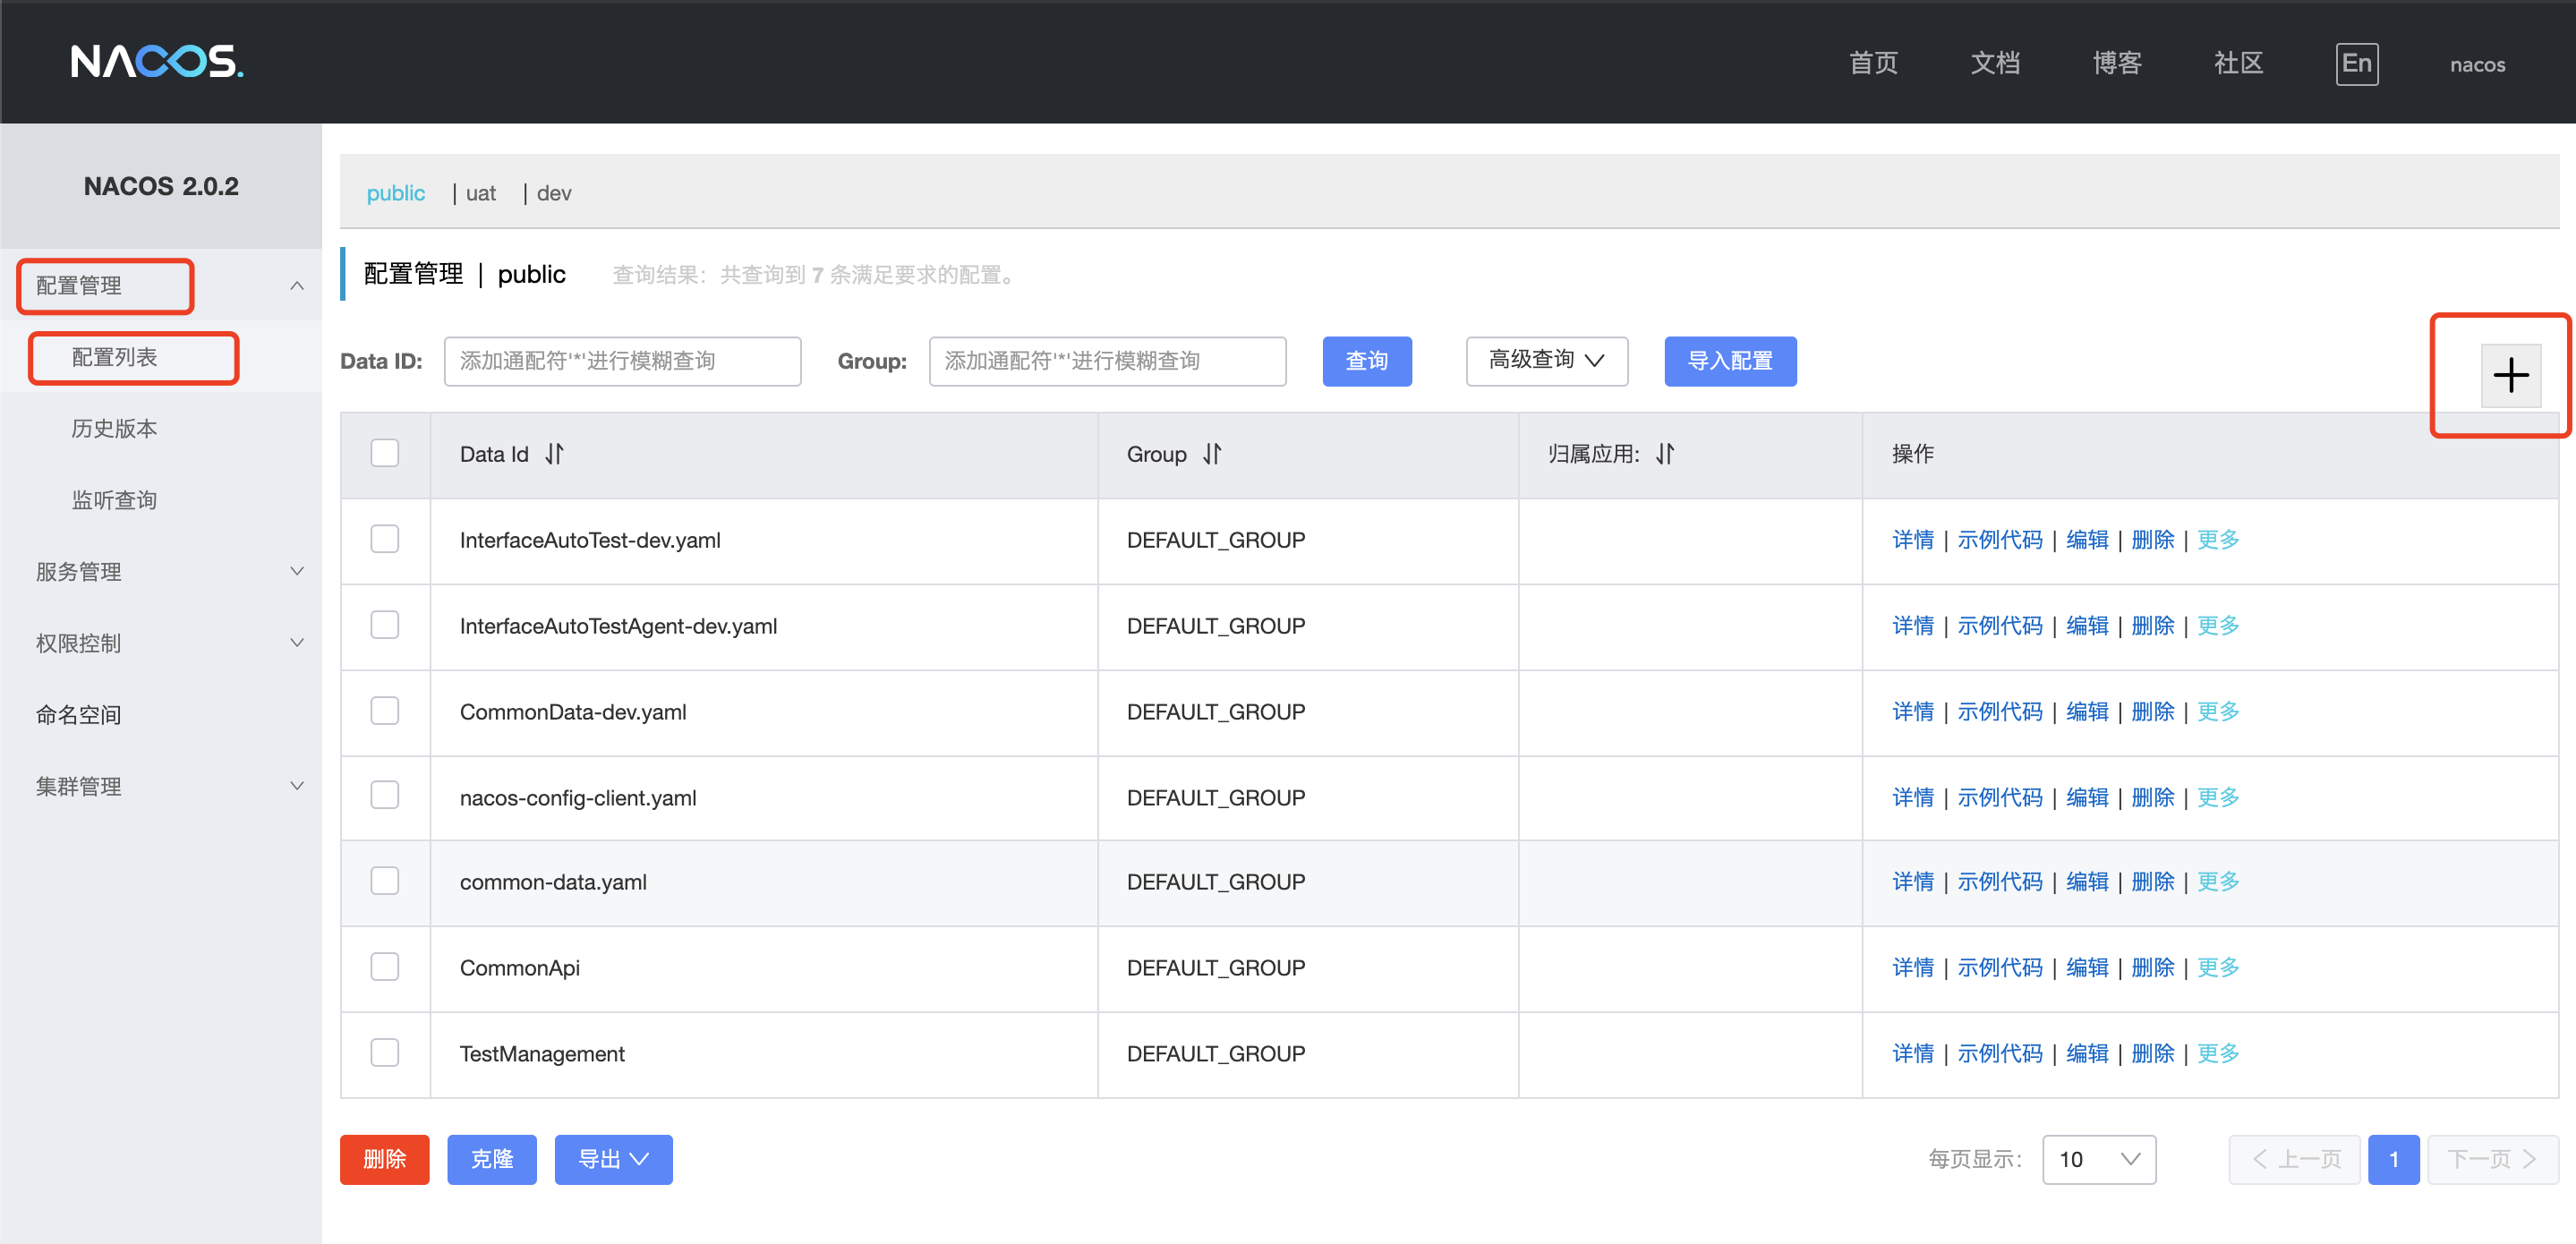This screenshot has width=2576, height=1244.
Task: Open 示例代码 for TestManagement row
Action: click(2000, 1054)
